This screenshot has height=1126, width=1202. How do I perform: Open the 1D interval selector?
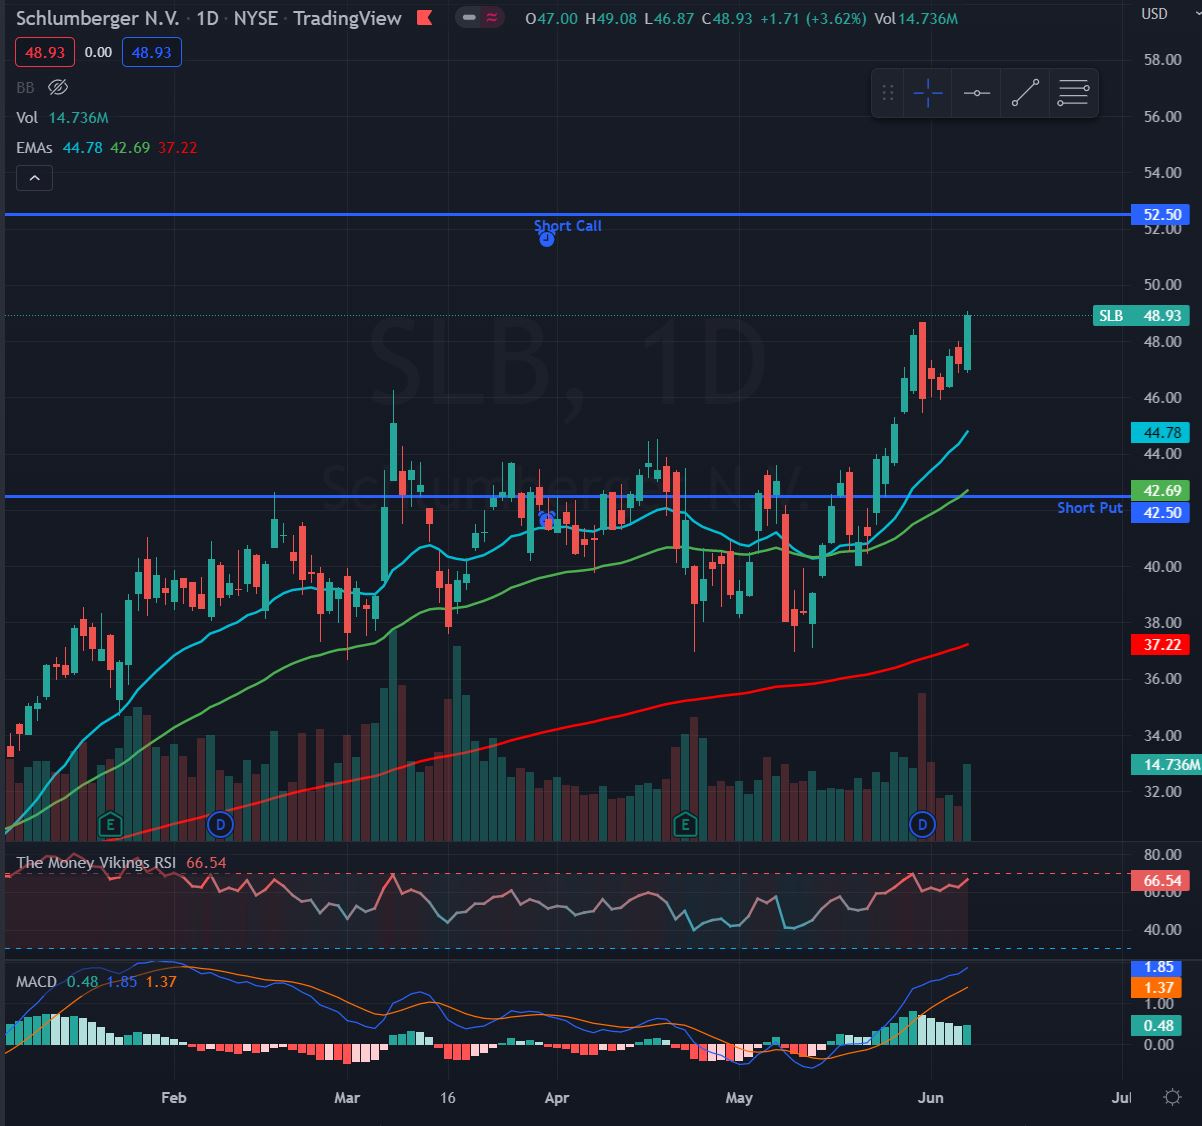[x=207, y=18]
